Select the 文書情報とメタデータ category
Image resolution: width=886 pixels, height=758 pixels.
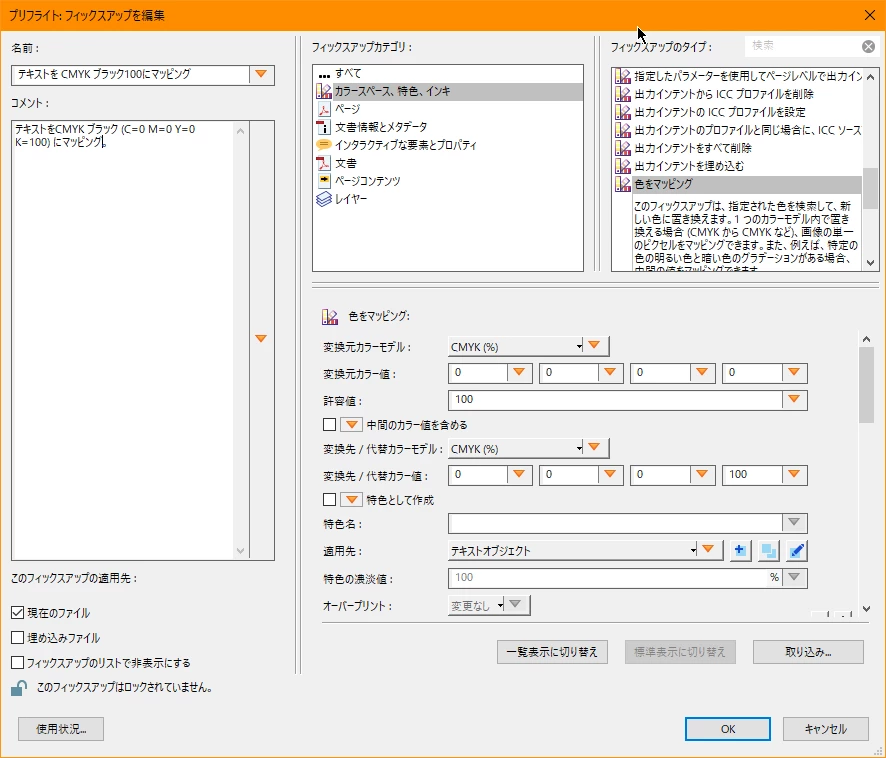[381, 127]
